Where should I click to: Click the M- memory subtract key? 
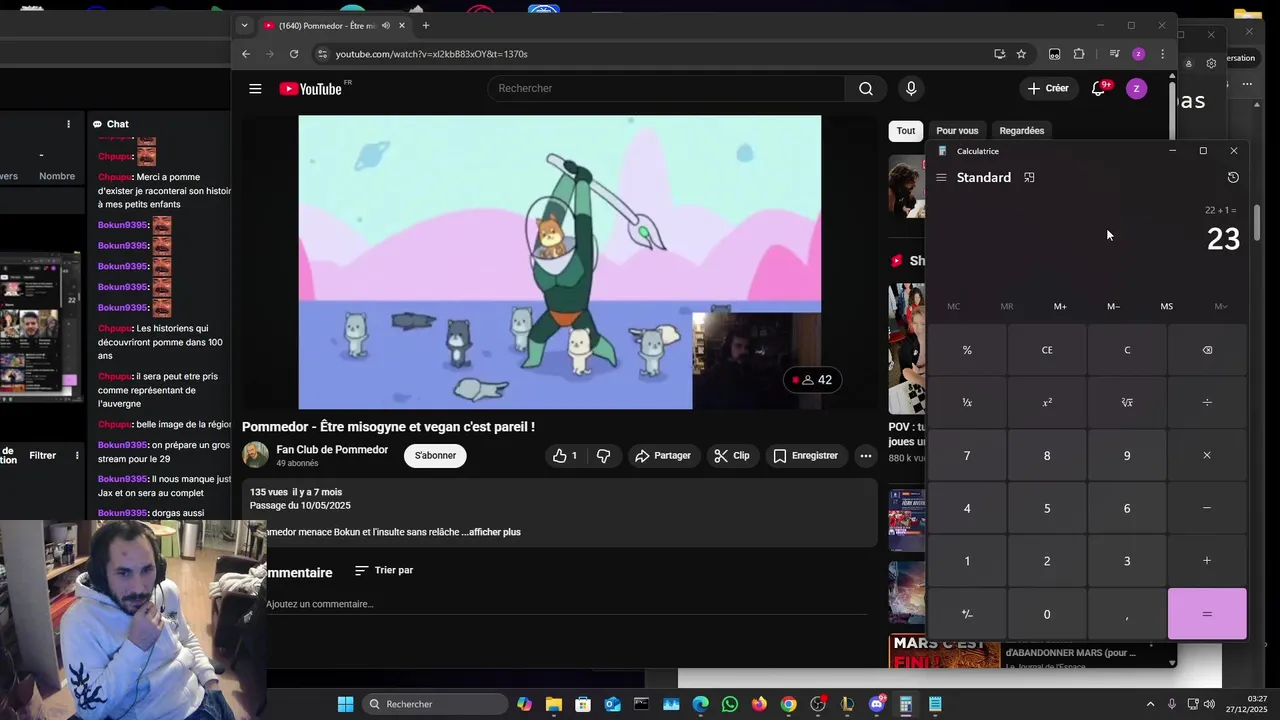(1113, 307)
